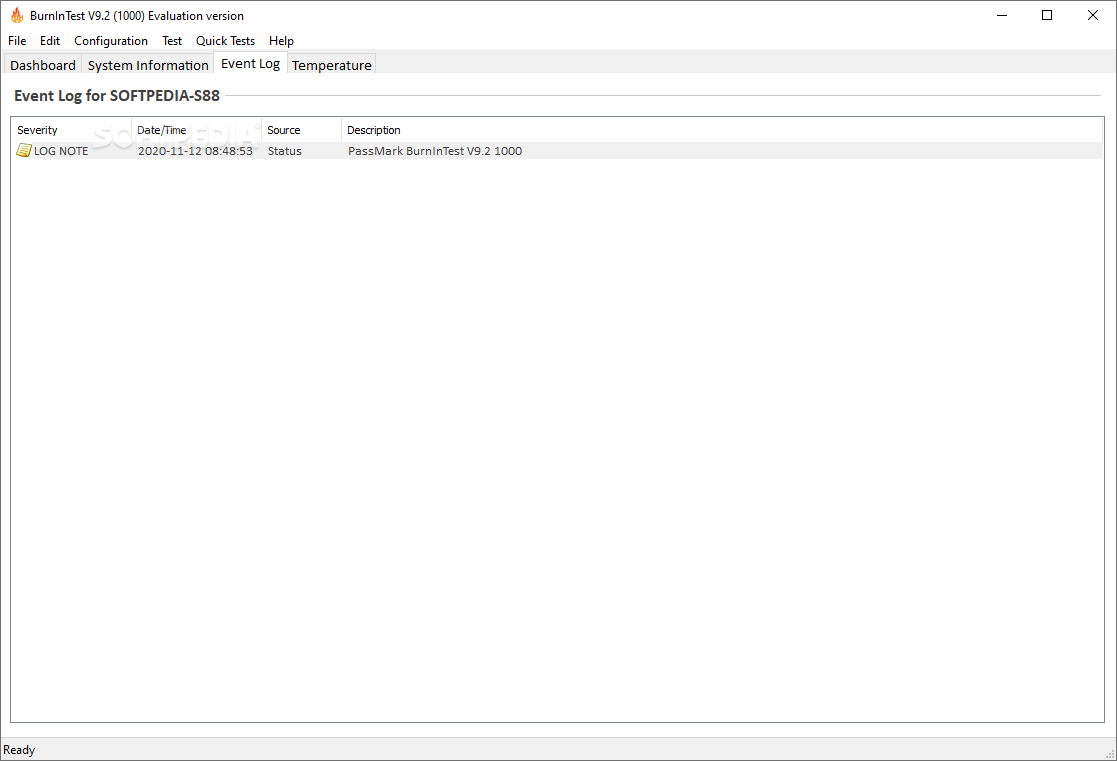Image resolution: width=1117 pixels, height=761 pixels.
Task: Switch to the Dashboard tab
Action: point(43,65)
